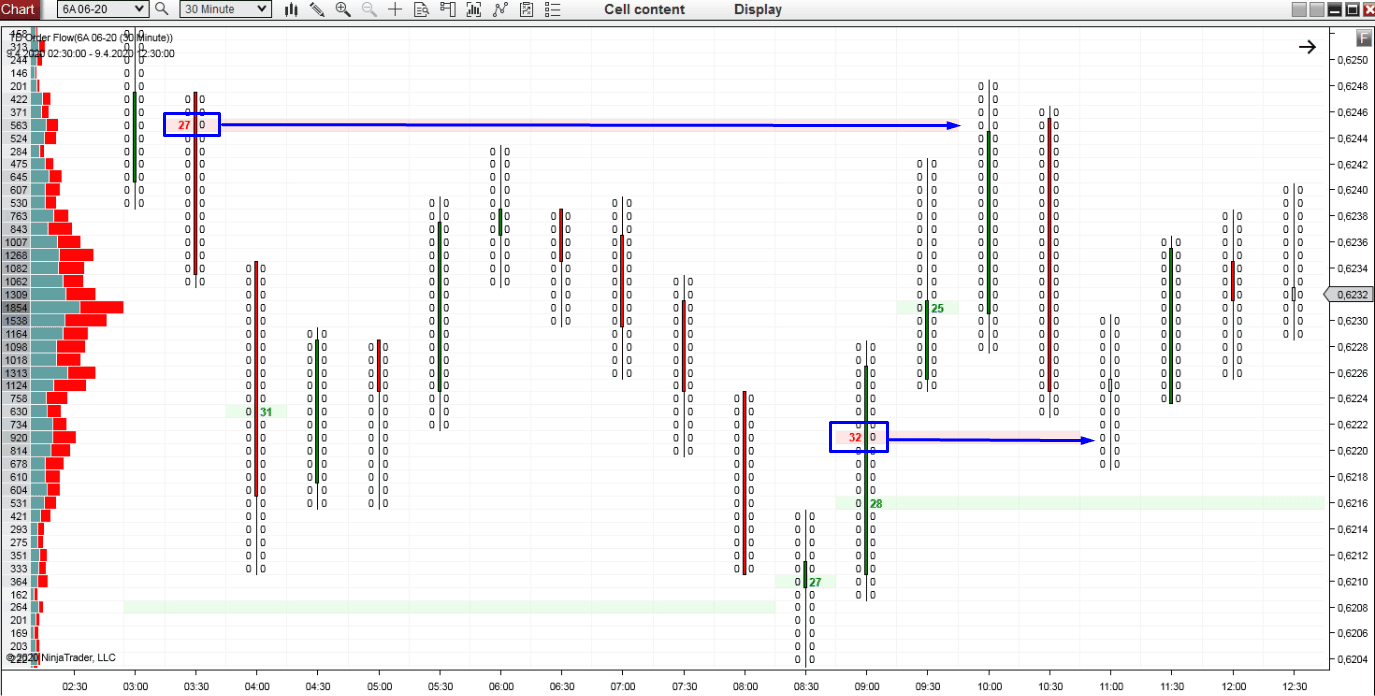Open the Cell content menu
The image size is (1375, 696).
click(x=645, y=9)
